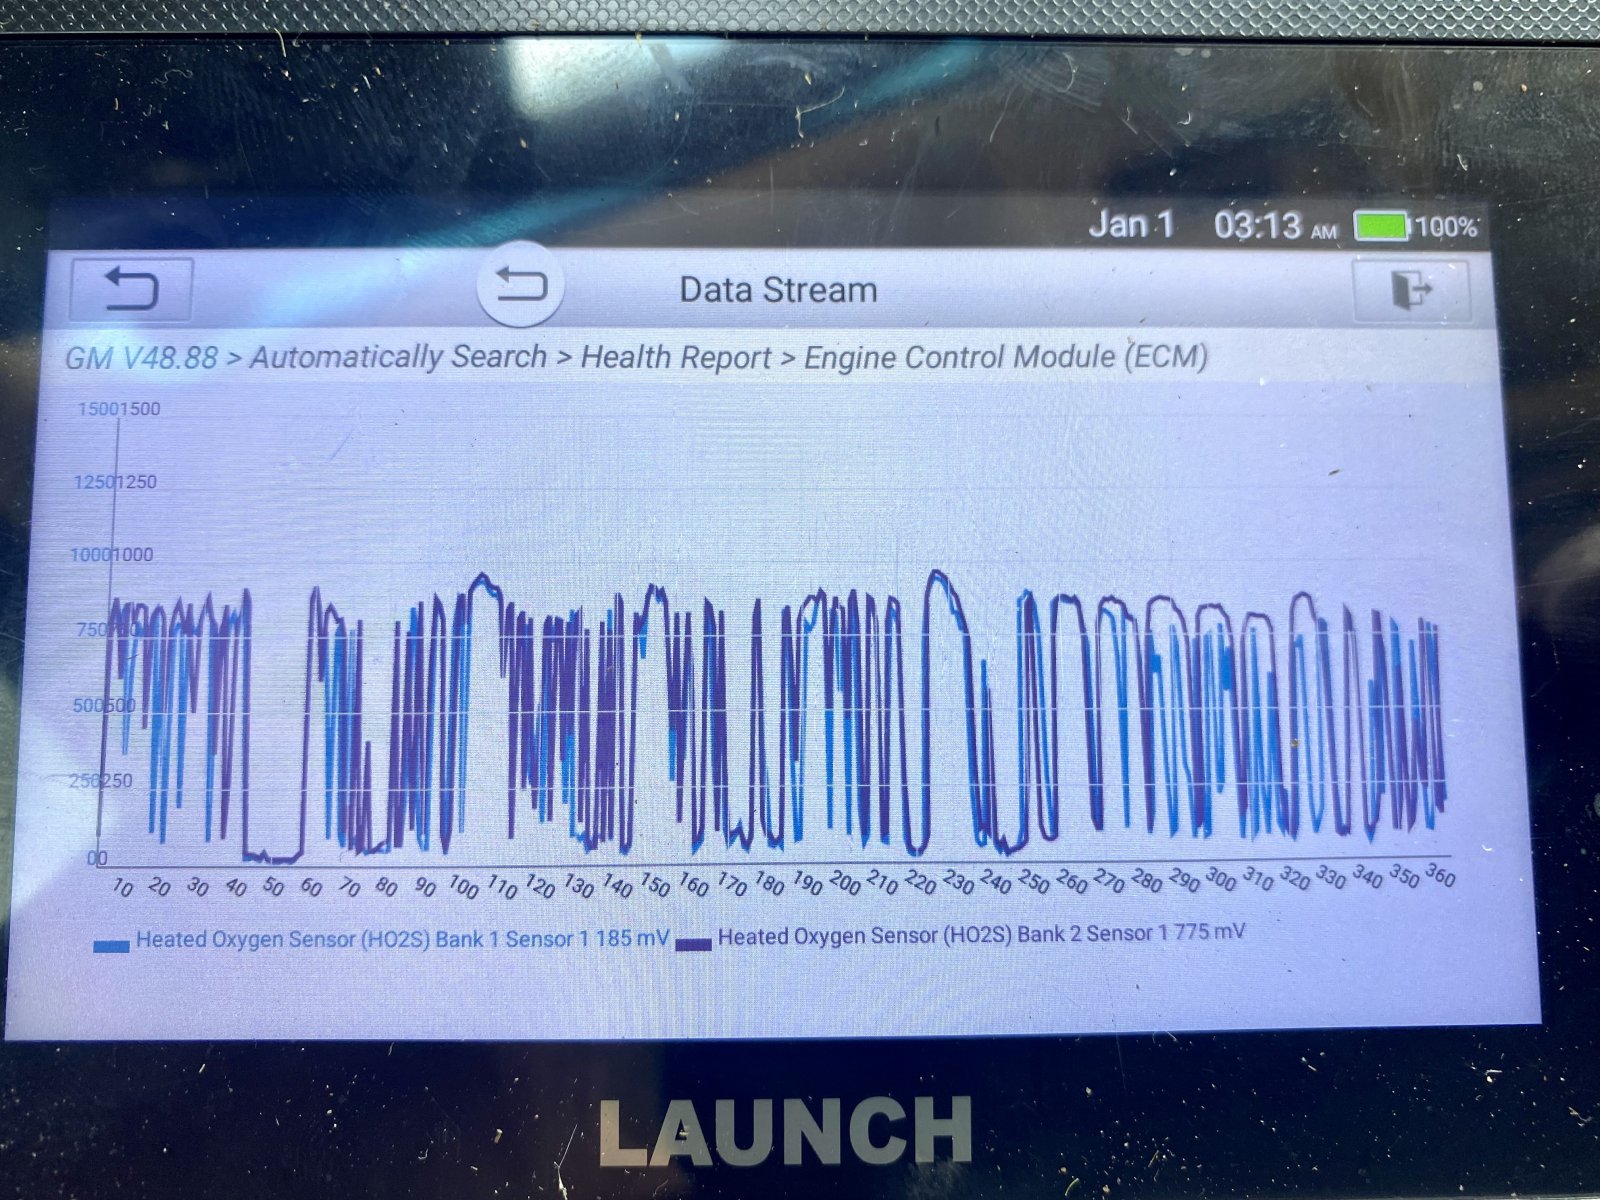Tap the back arrow button in the title bar
This screenshot has width=1600, height=1200.
pos(131,289)
